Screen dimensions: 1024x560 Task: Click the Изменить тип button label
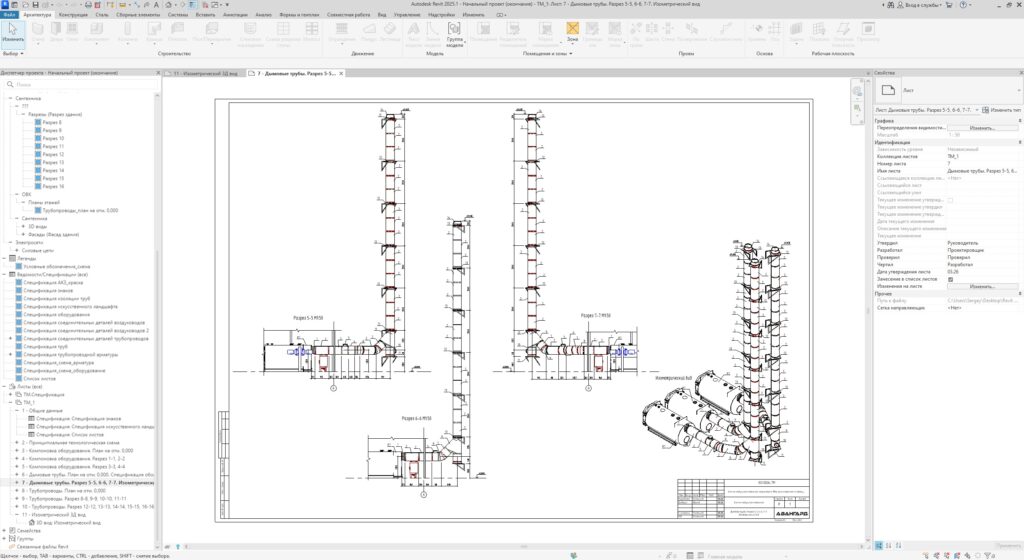click(x=1005, y=110)
